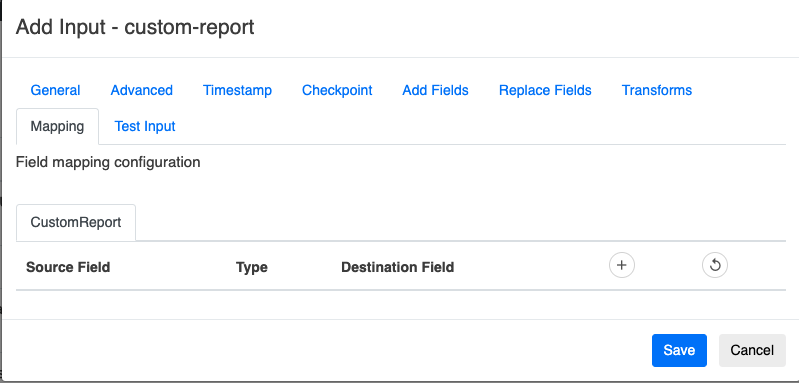Click the plus icon to add mapping row
This screenshot has width=799, height=383.
[x=622, y=265]
